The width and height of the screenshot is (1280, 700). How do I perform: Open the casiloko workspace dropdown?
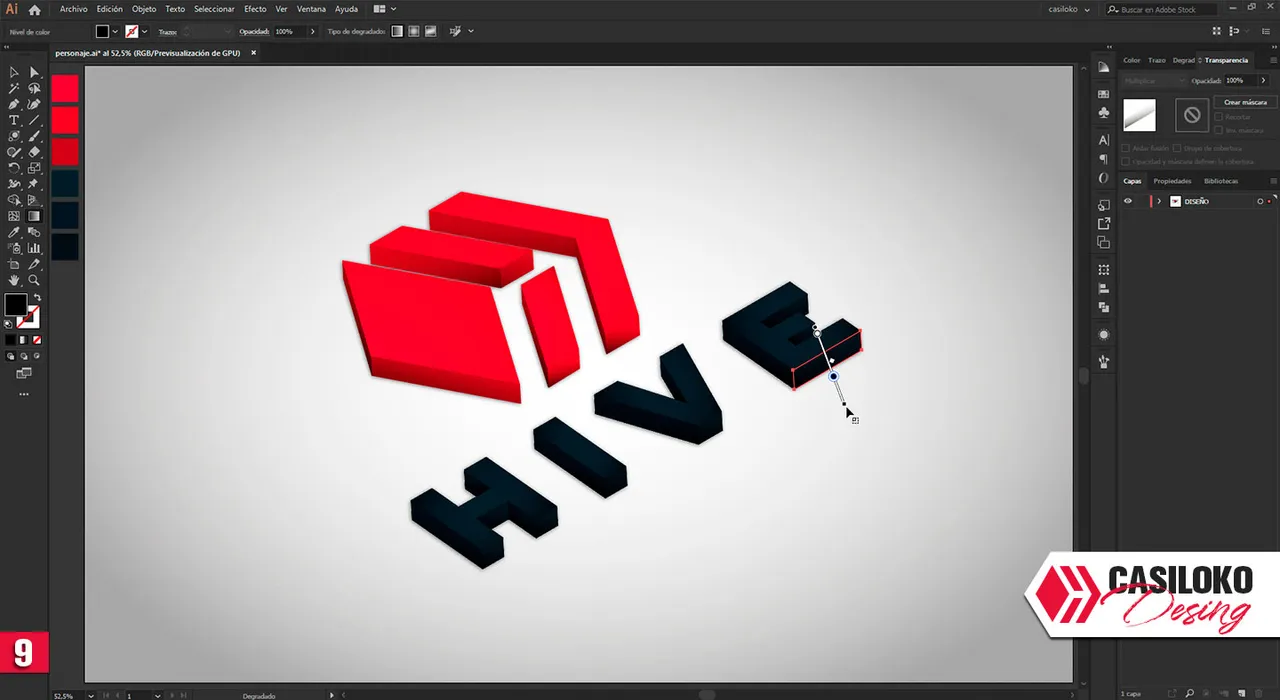[1071, 9]
